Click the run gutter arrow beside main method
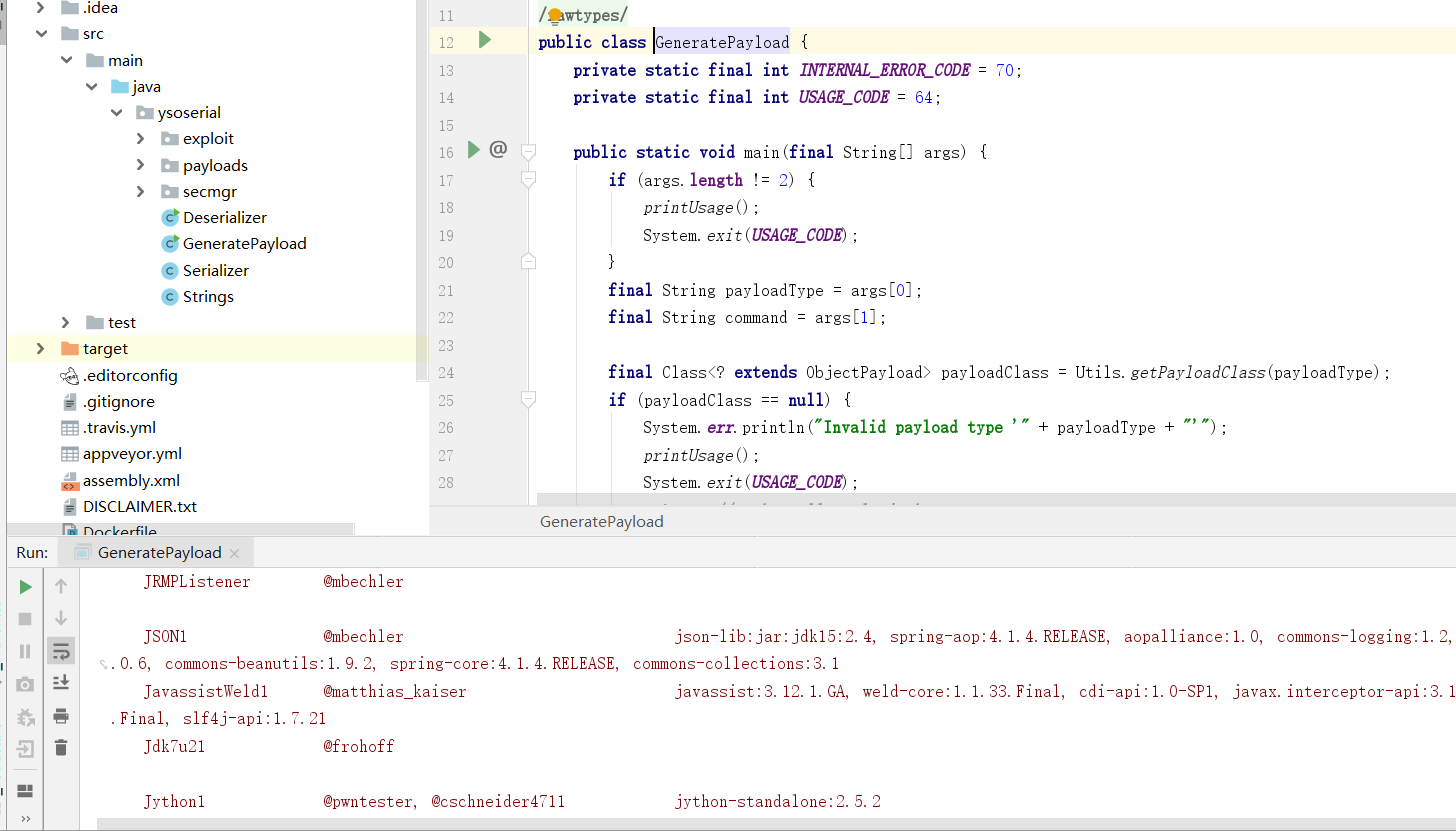This screenshot has height=831, width=1456. click(x=474, y=150)
